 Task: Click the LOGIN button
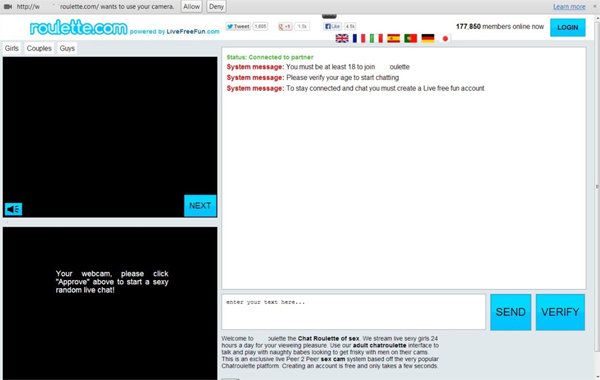568,28
